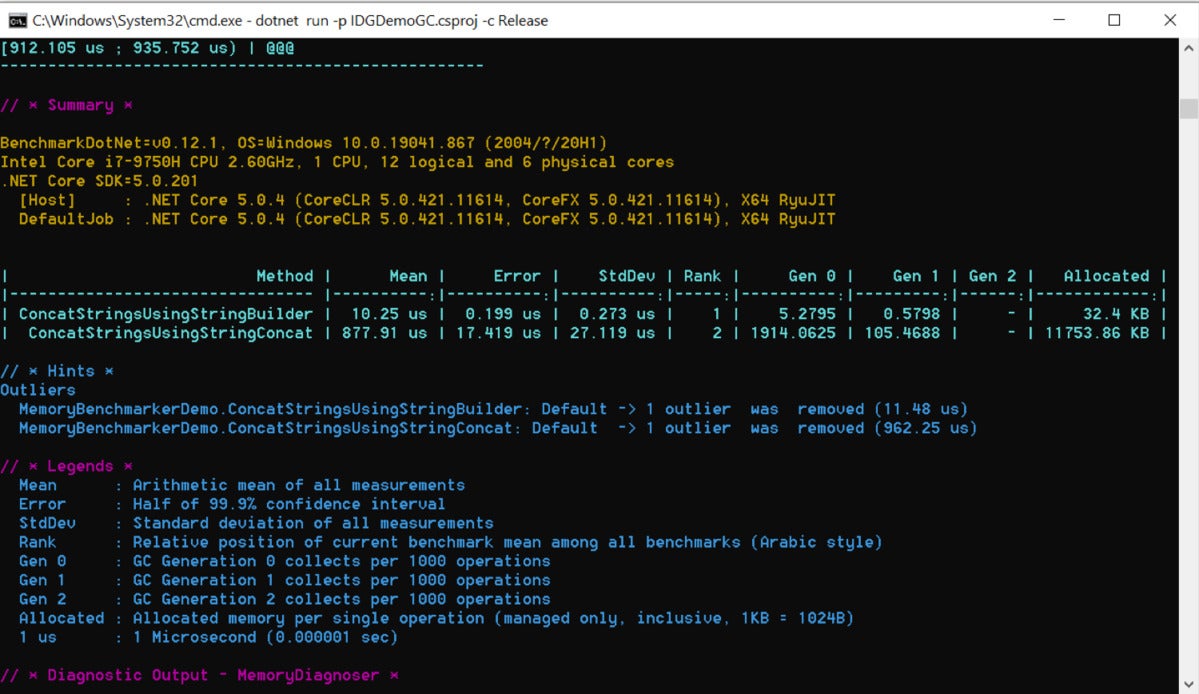The width and height of the screenshot is (1199, 694).
Task: Close the cmd.exe window
Action: 1170,21
